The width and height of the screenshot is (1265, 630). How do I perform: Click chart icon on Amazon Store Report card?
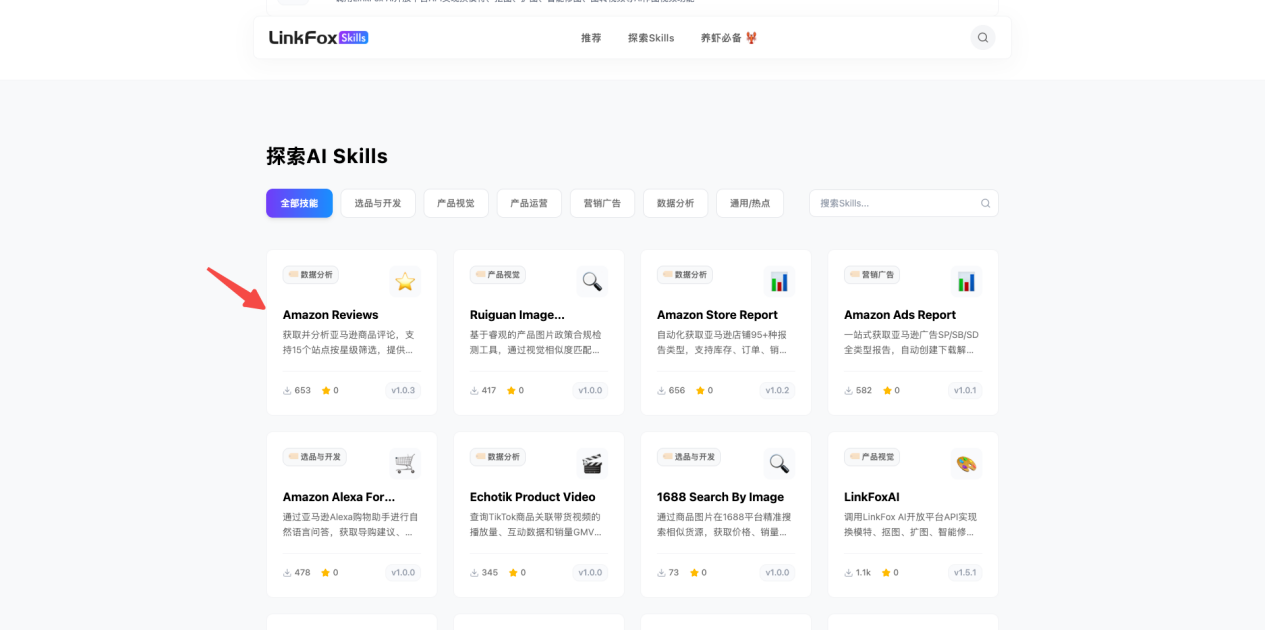point(779,281)
